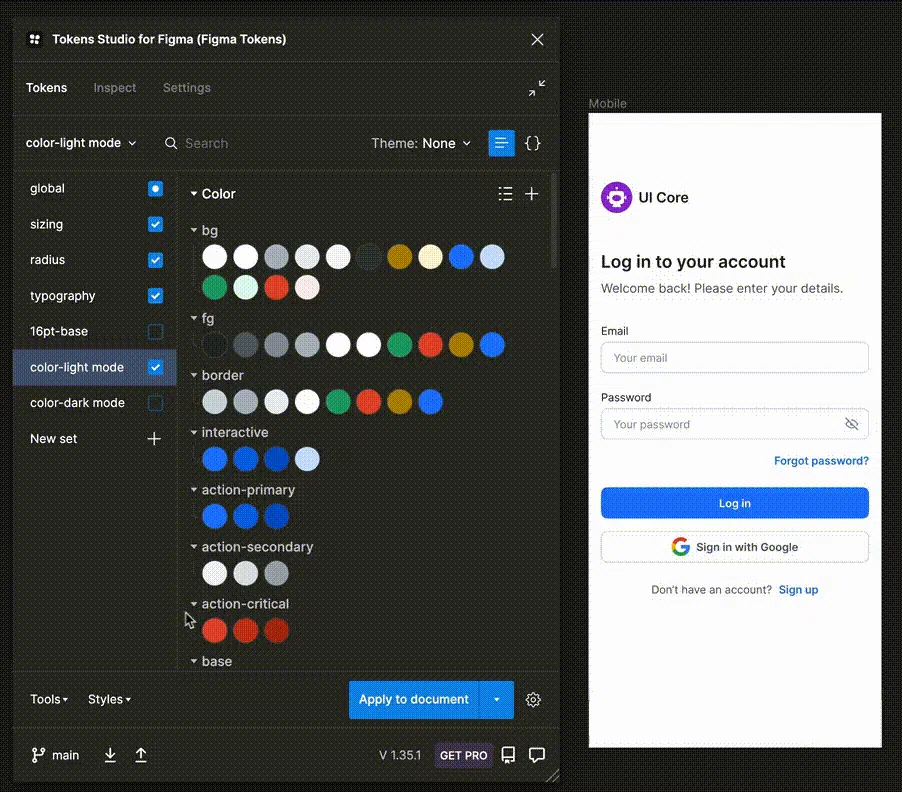Open the Apply to document options arrow

(x=496, y=699)
